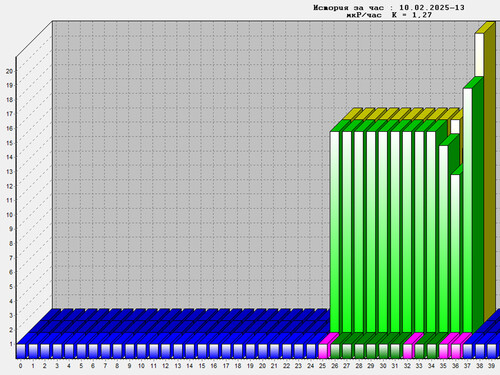Click the blue block at minute 5
The height and width of the screenshot is (375, 500).
81,351
